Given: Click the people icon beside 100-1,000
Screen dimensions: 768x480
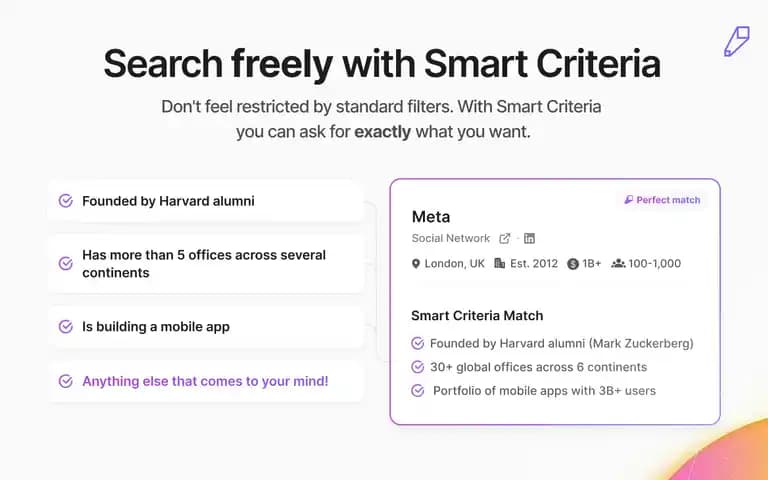Looking at the screenshot, I should (x=618, y=264).
